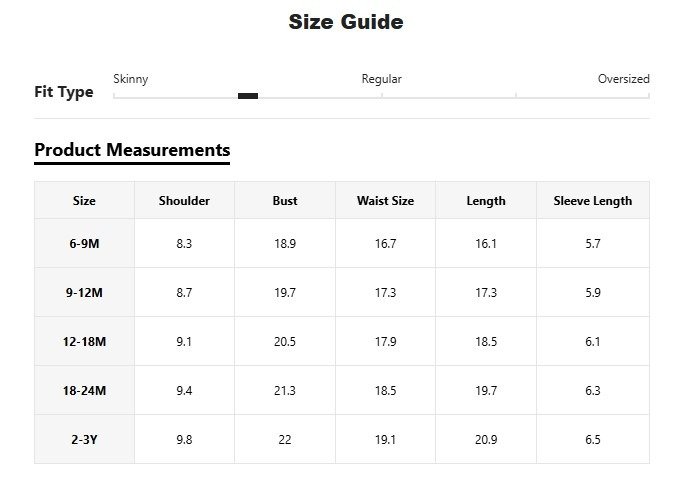Select the 12-18M size row label
Image resolution: width=678 pixels, height=480 pixels.
point(84,341)
